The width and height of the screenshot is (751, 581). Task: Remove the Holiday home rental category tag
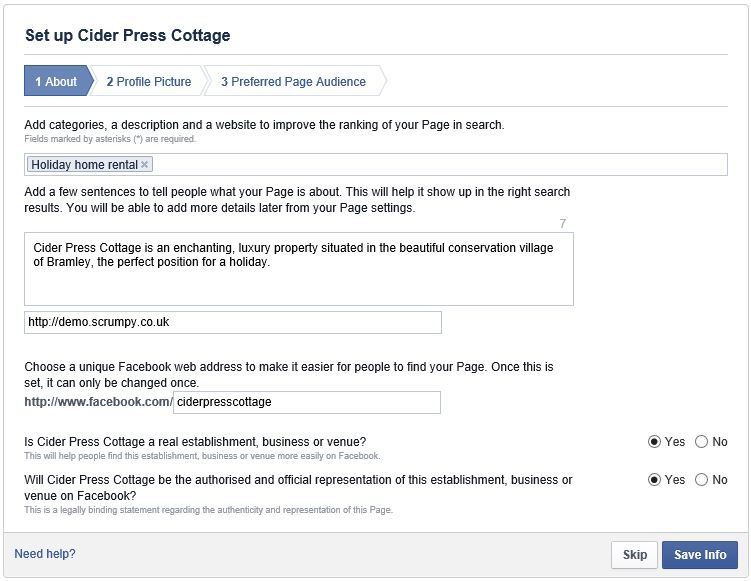tap(145, 165)
